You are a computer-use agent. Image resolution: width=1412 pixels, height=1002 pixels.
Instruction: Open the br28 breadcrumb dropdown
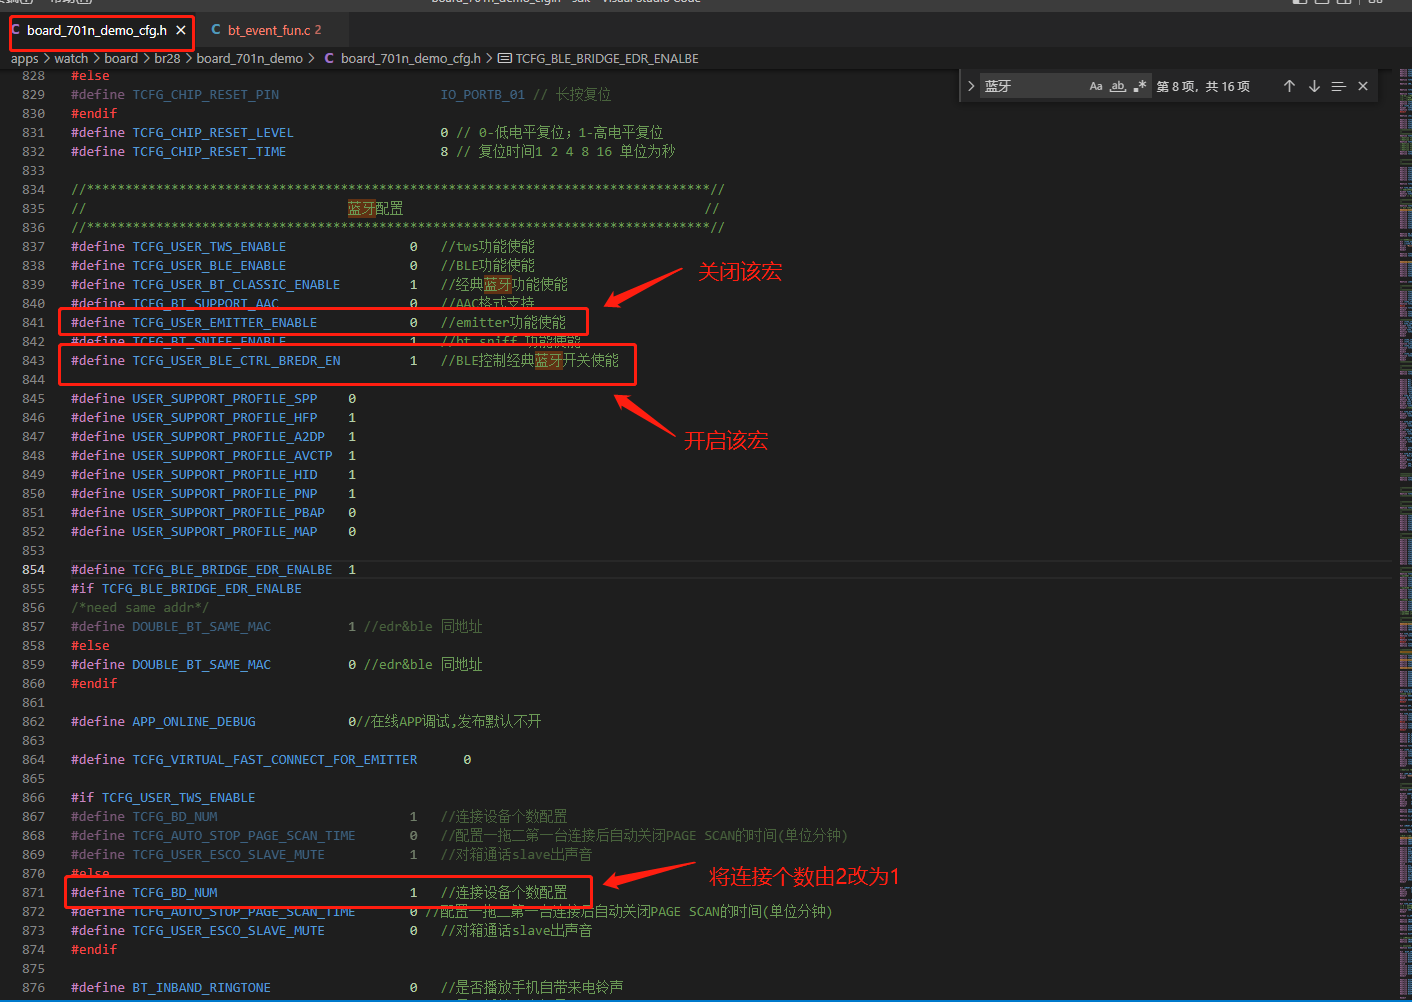tap(167, 58)
